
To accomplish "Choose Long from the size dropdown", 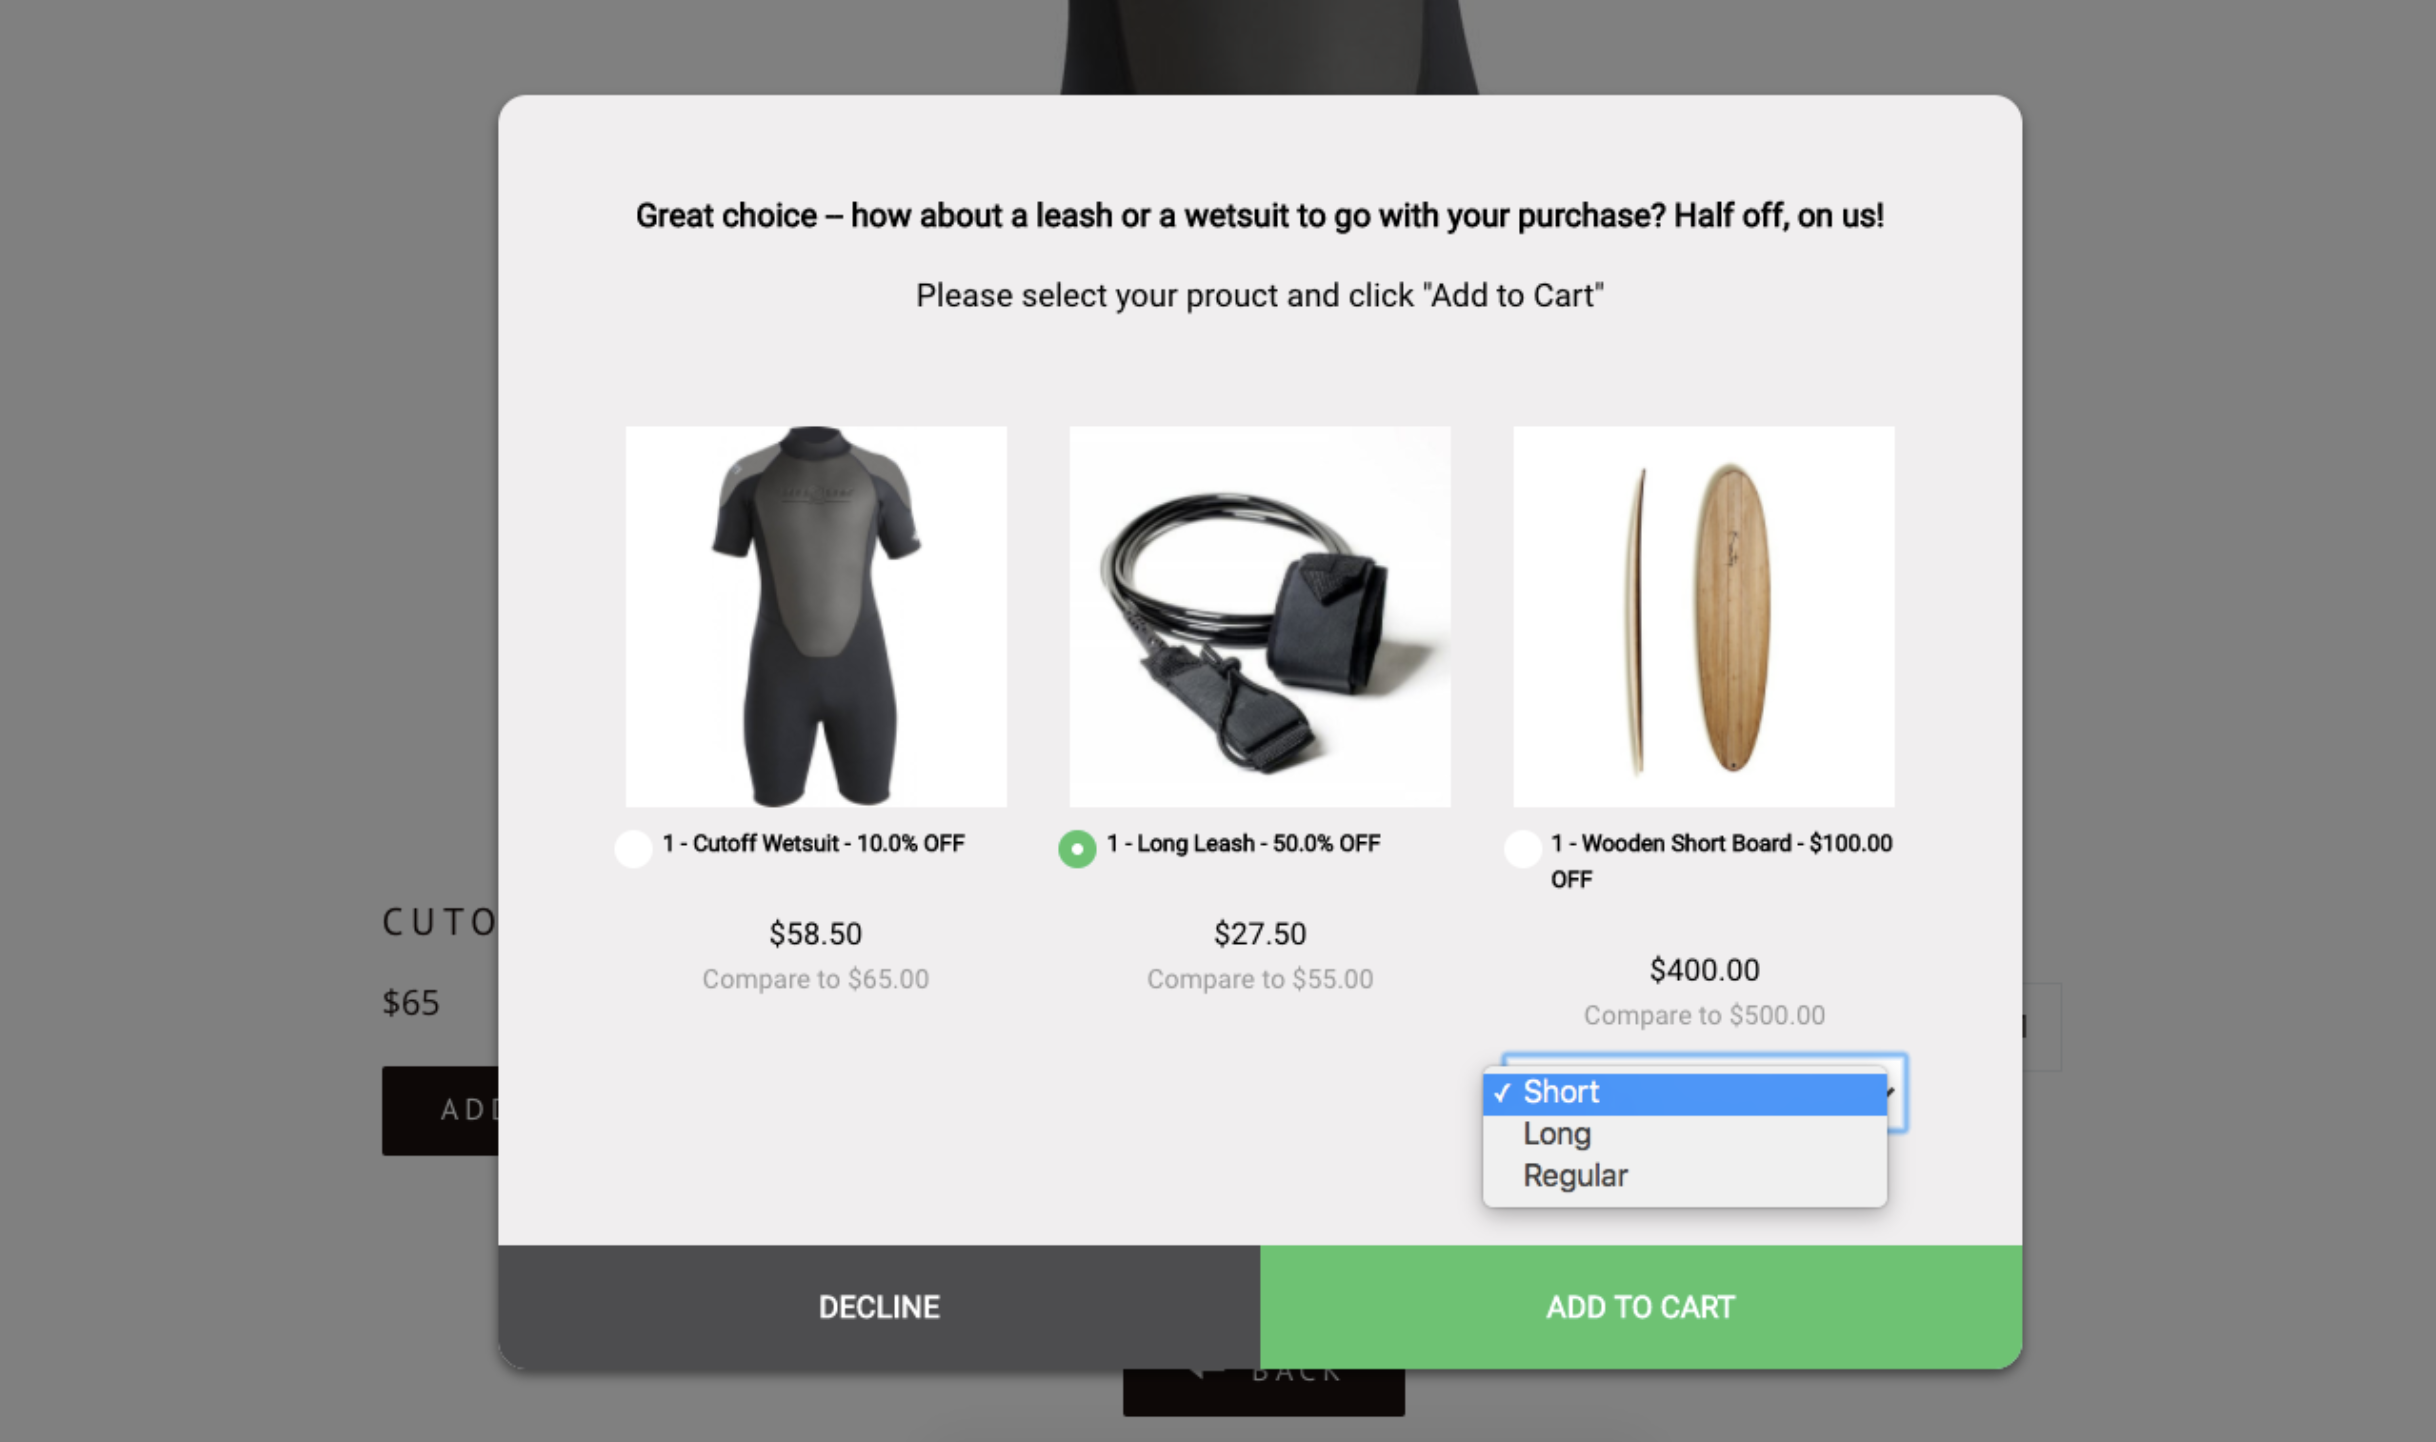I will click(x=1684, y=1134).
